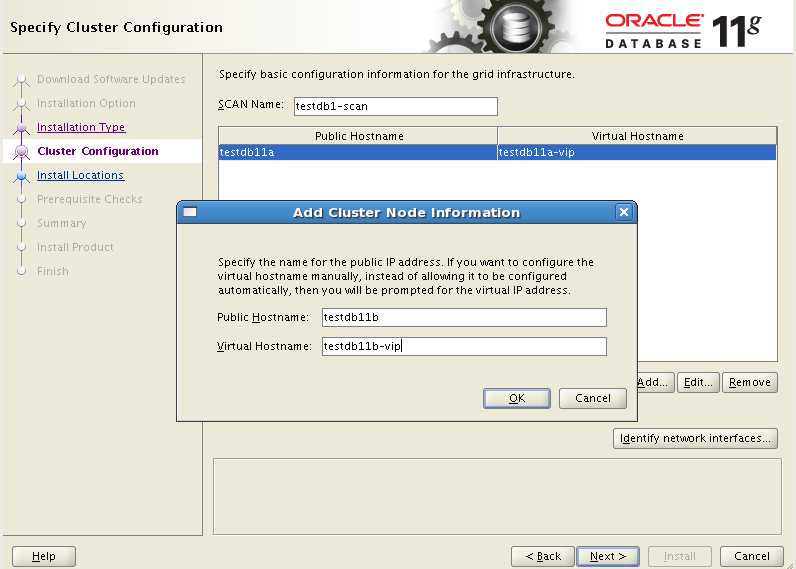Click the Add... button
796x569 pixels.
(655, 382)
